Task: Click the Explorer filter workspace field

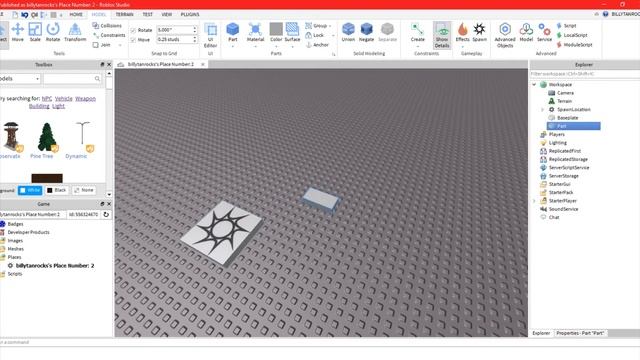Action: (584, 74)
